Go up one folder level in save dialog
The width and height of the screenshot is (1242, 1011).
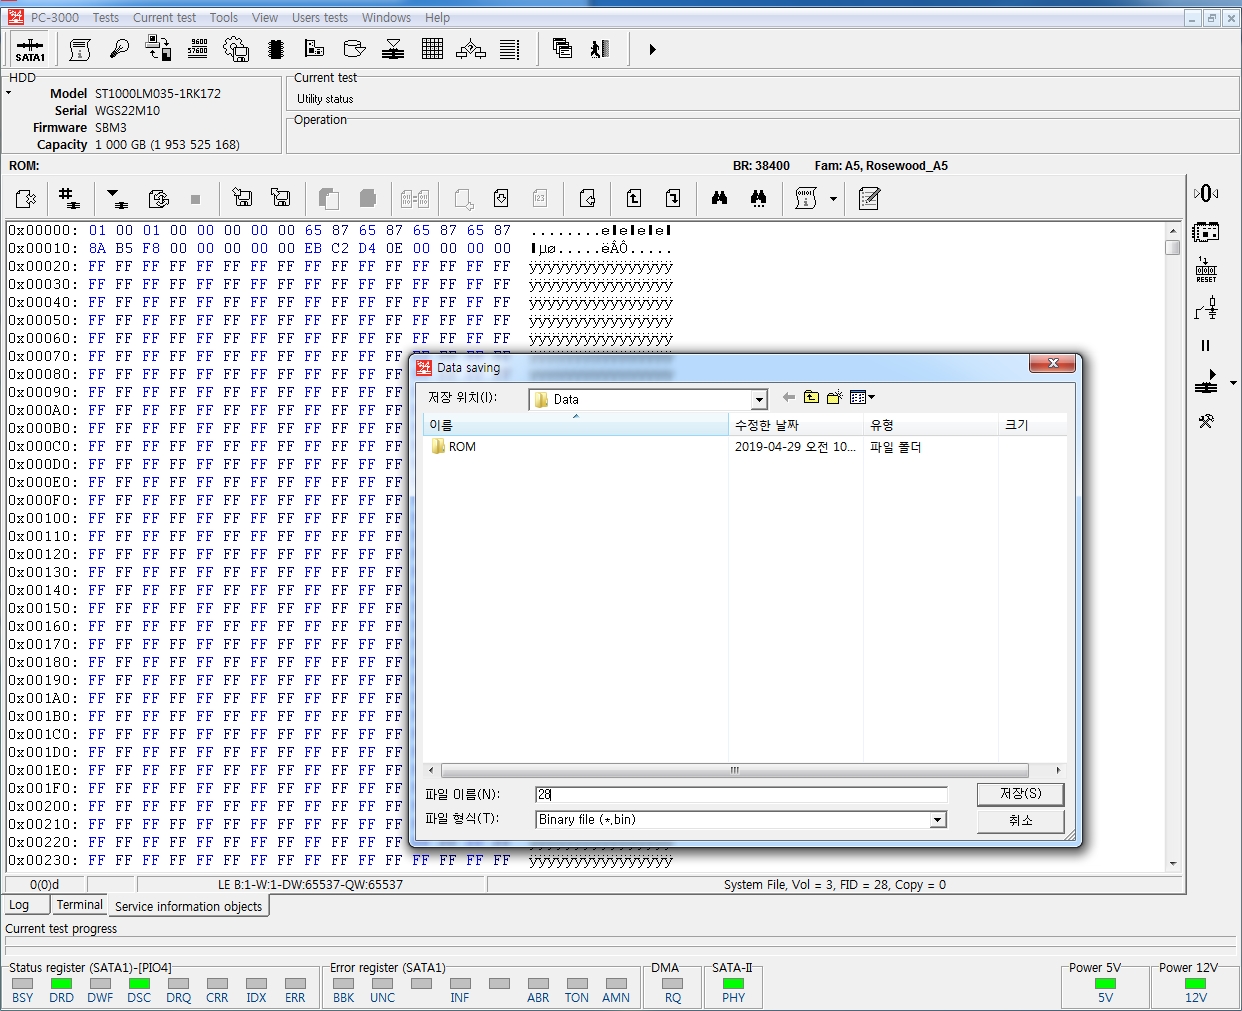tap(811, 397)
